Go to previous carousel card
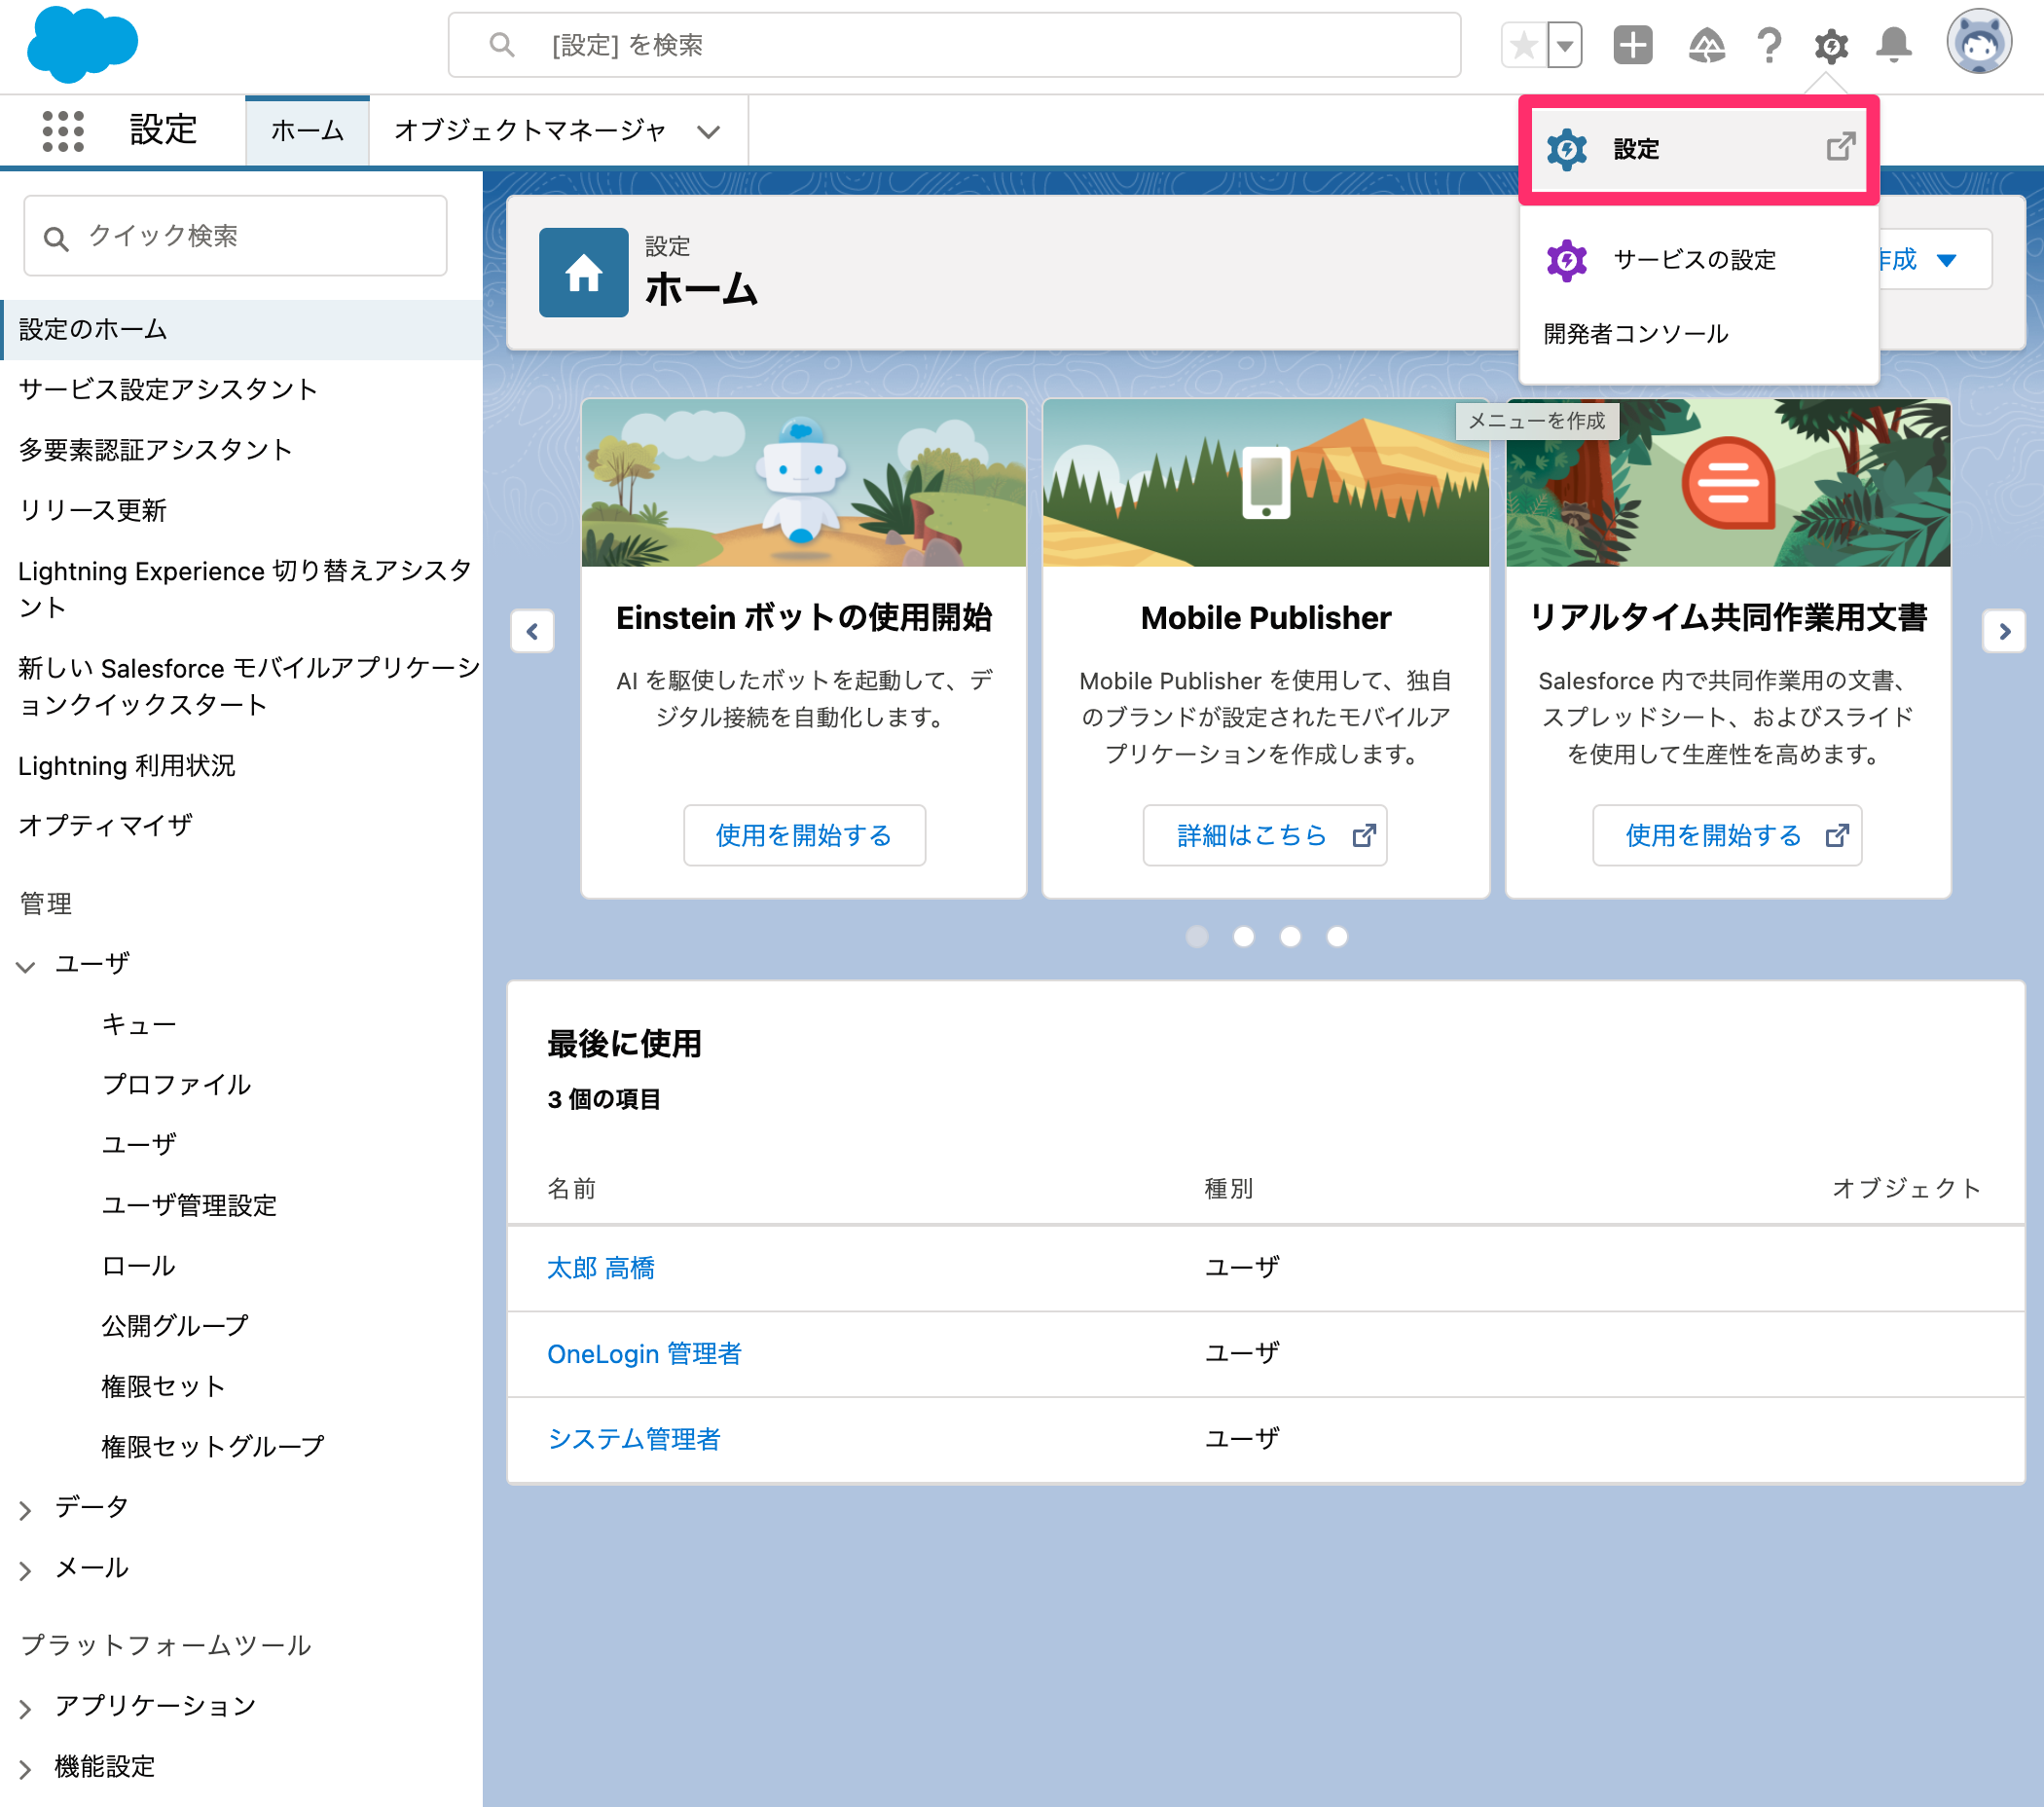 532,631
